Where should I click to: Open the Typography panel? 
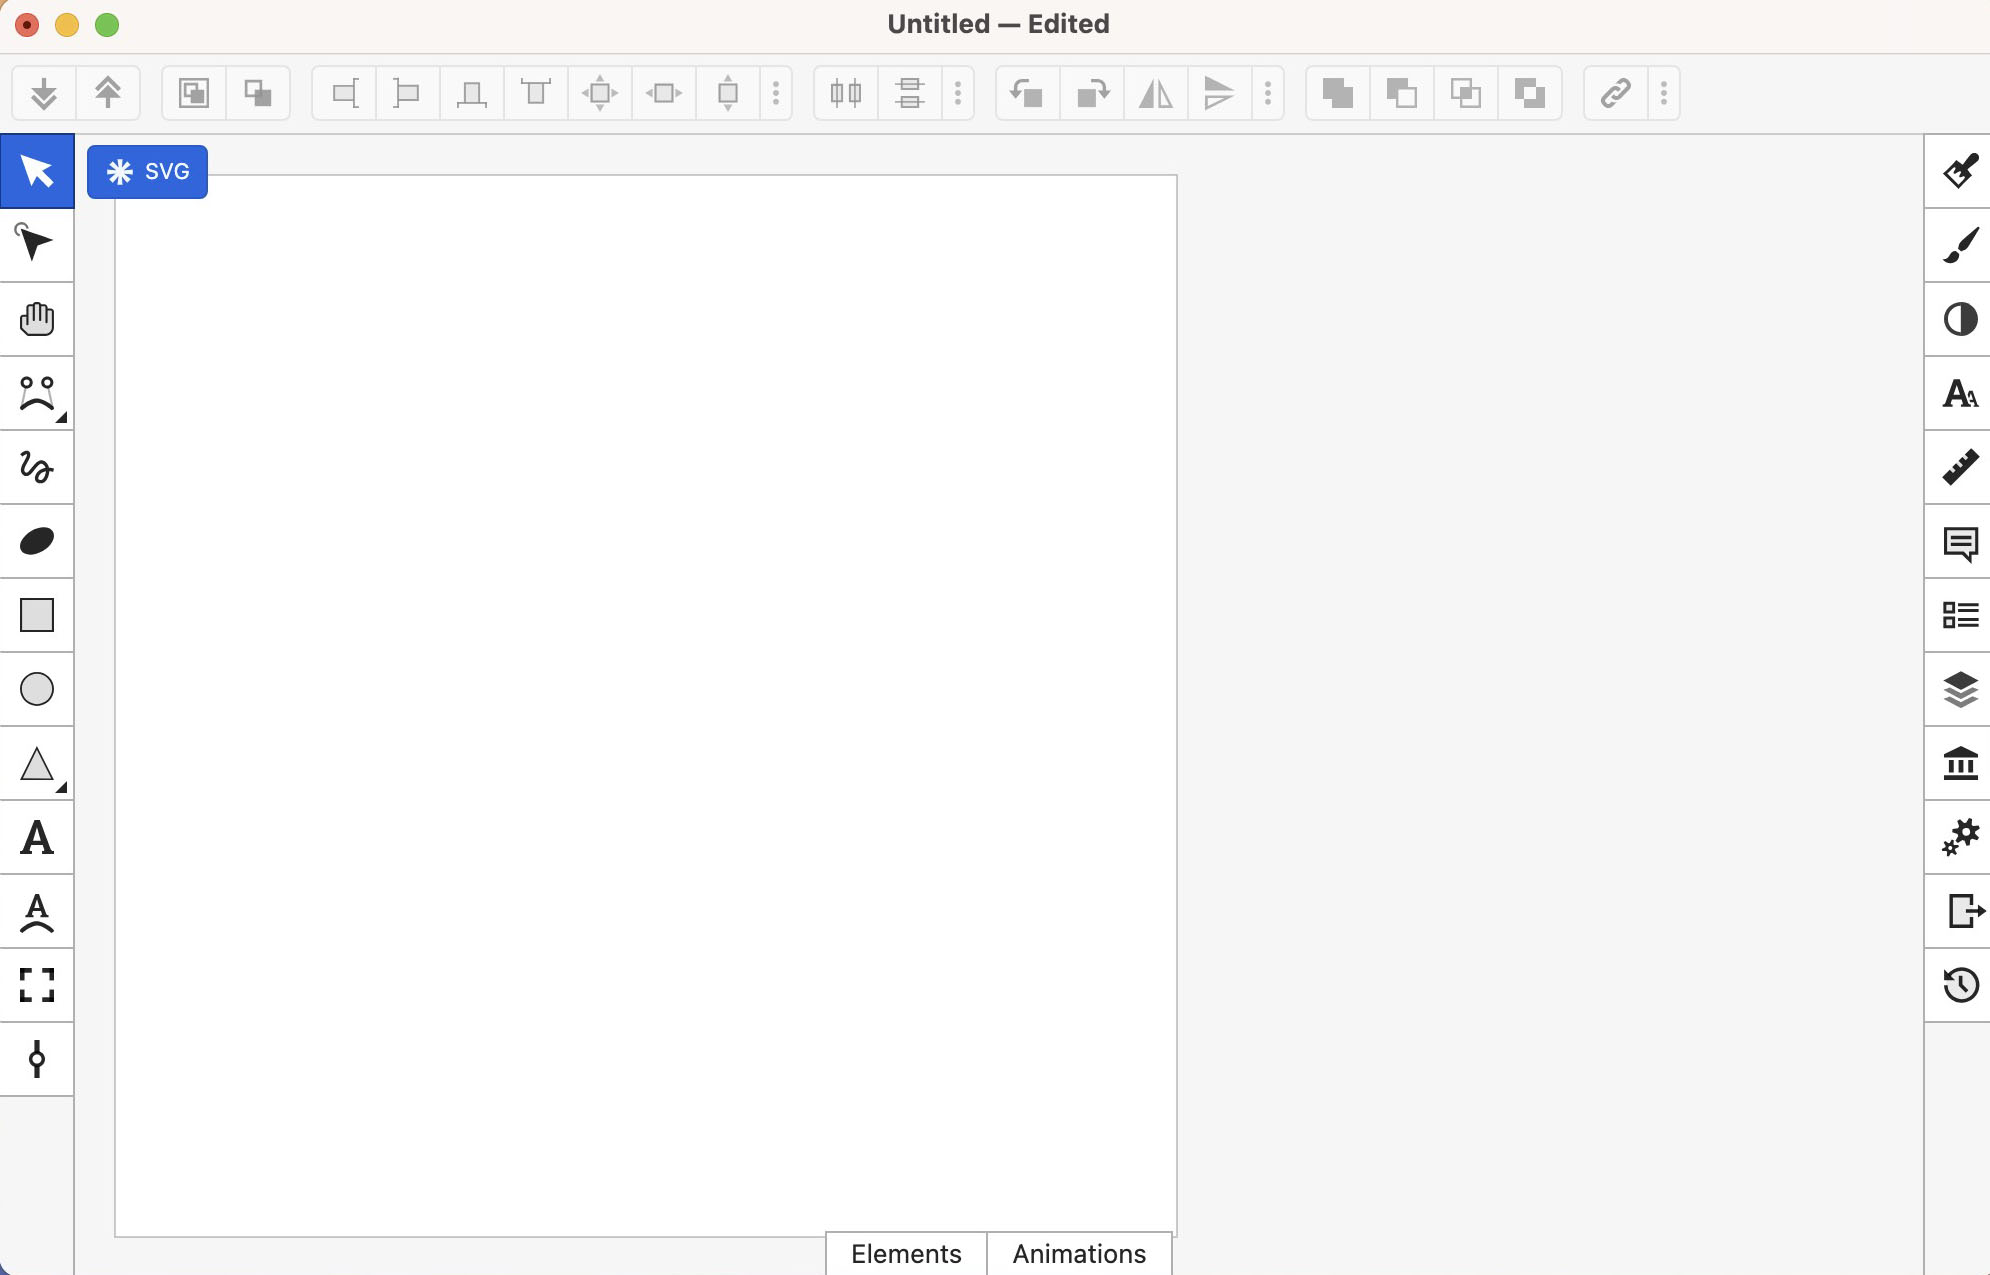pyautogui.click(x=1959, y=393)
